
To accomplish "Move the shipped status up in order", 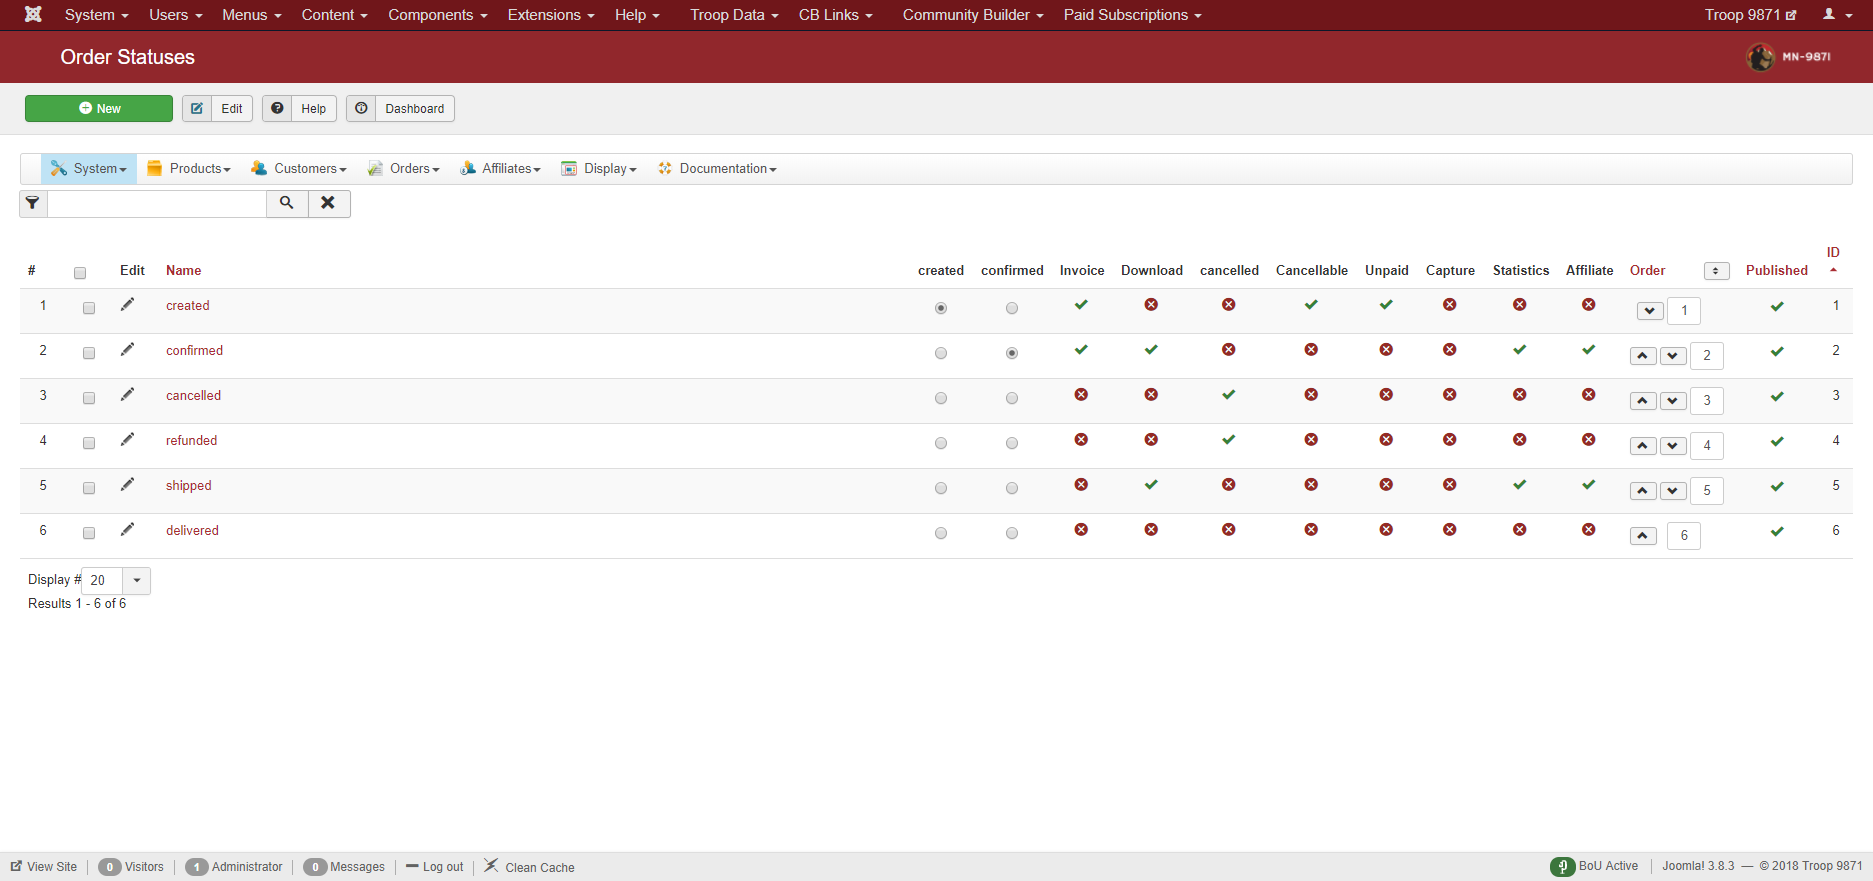I will click(x=1642, y=491).
